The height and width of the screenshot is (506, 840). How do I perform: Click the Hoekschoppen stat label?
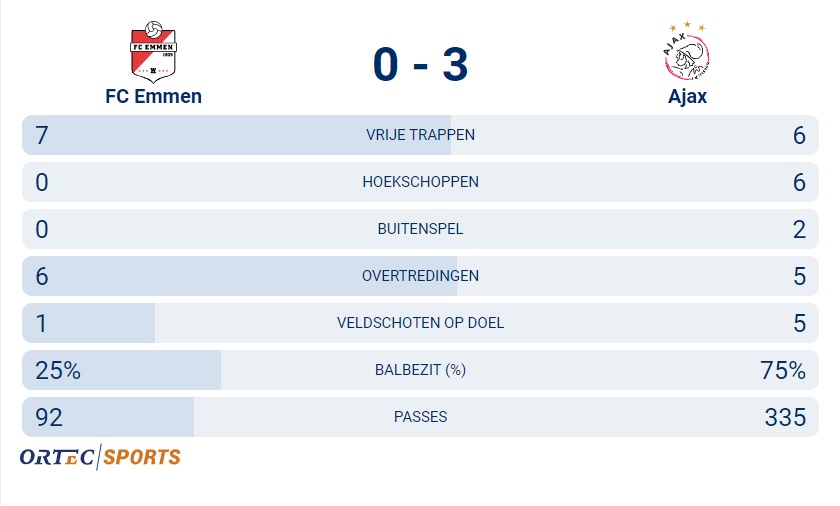coord(421,182)
